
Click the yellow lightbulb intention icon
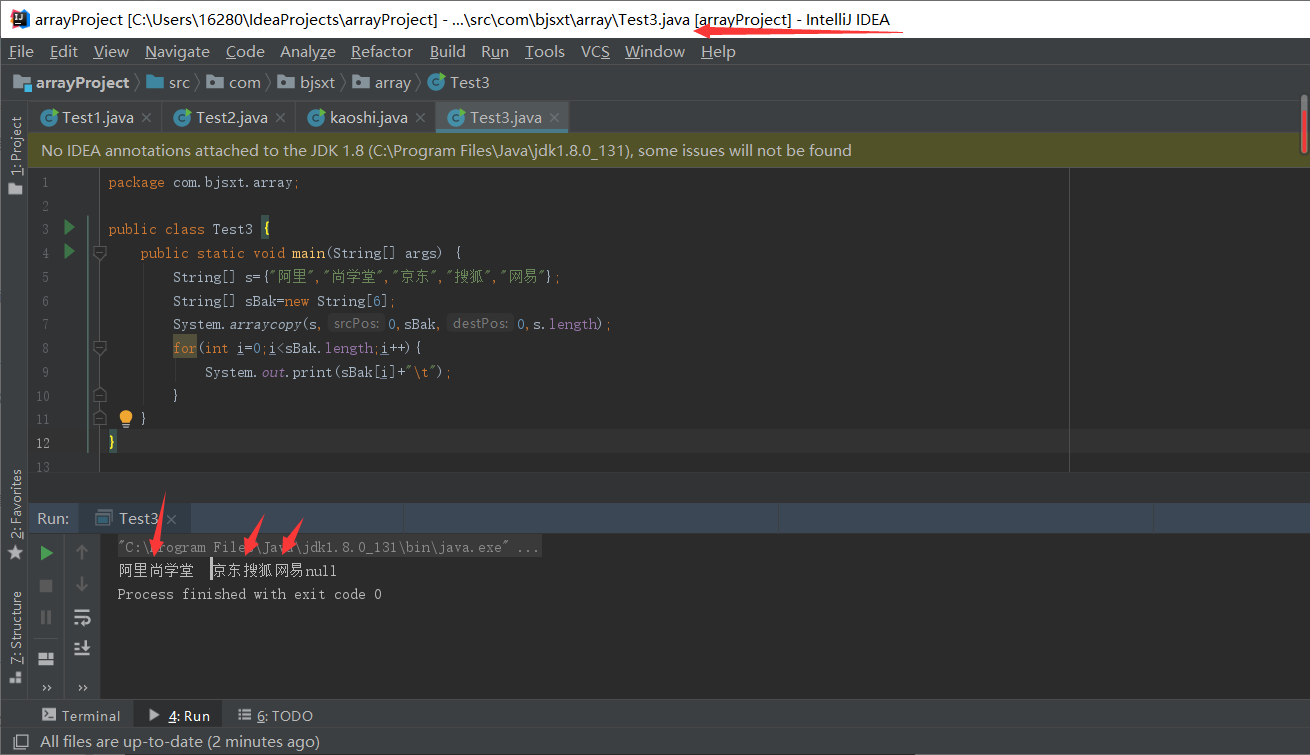[x=126, y=419]
